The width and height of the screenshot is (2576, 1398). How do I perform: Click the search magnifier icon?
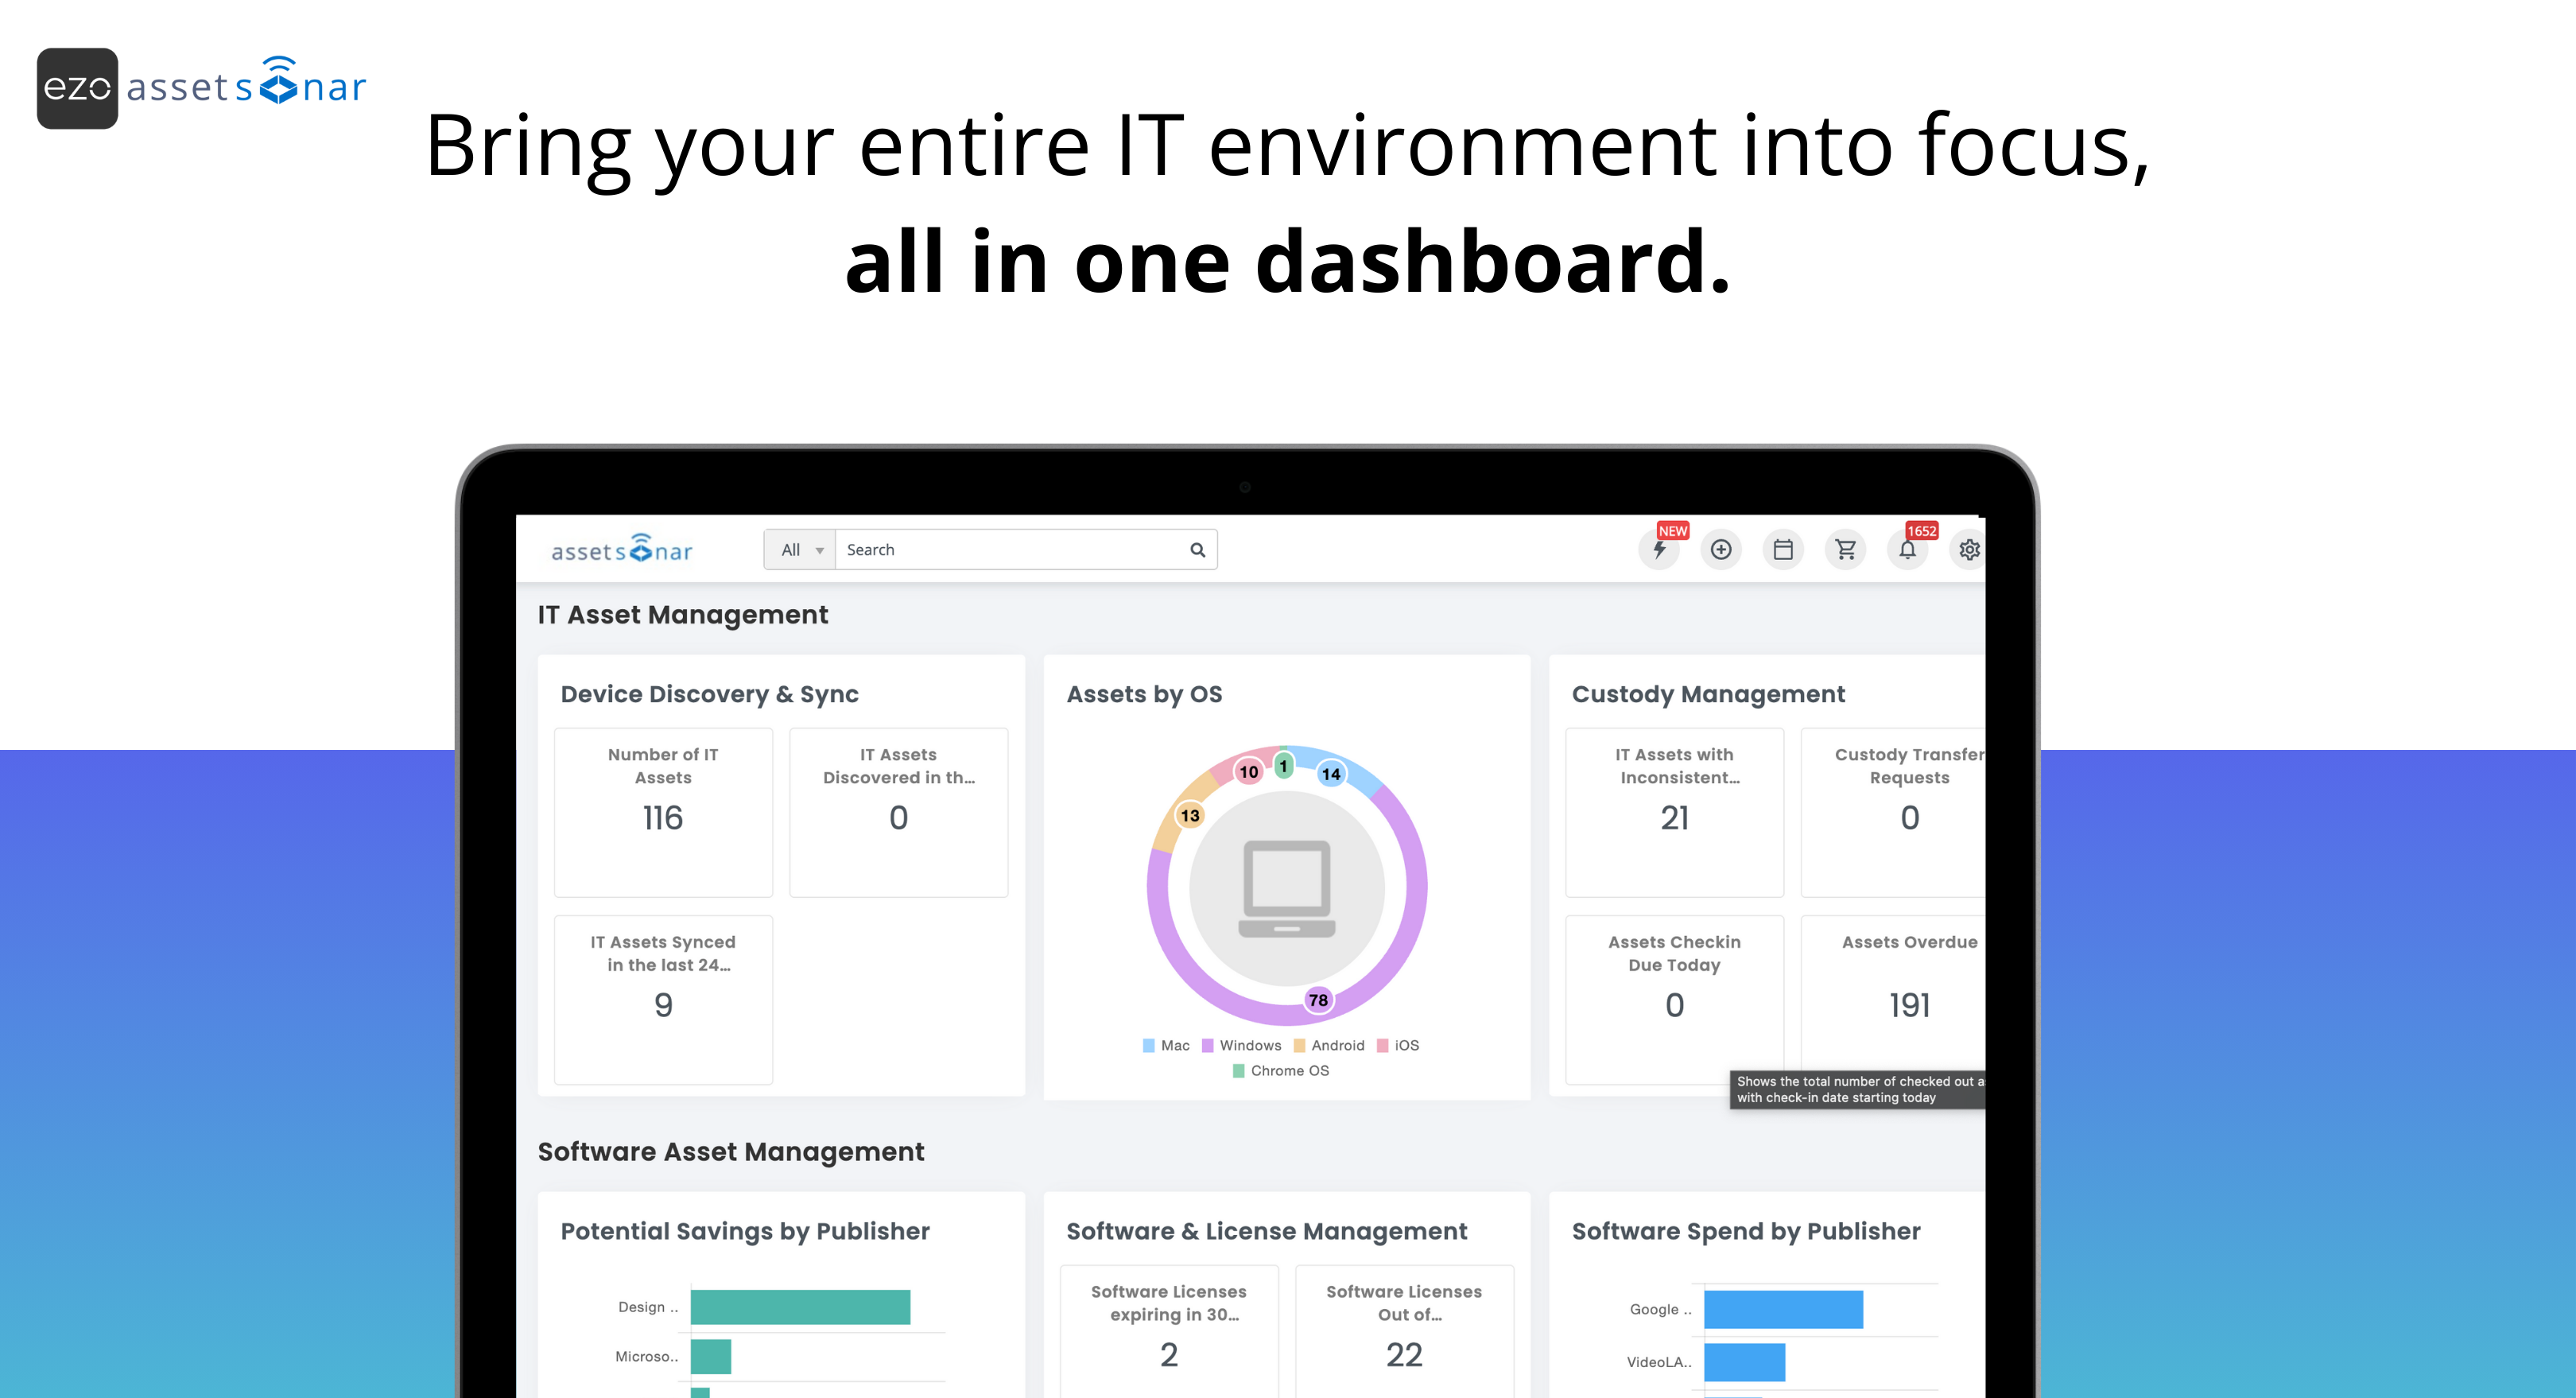click(x=1197, y=550)
